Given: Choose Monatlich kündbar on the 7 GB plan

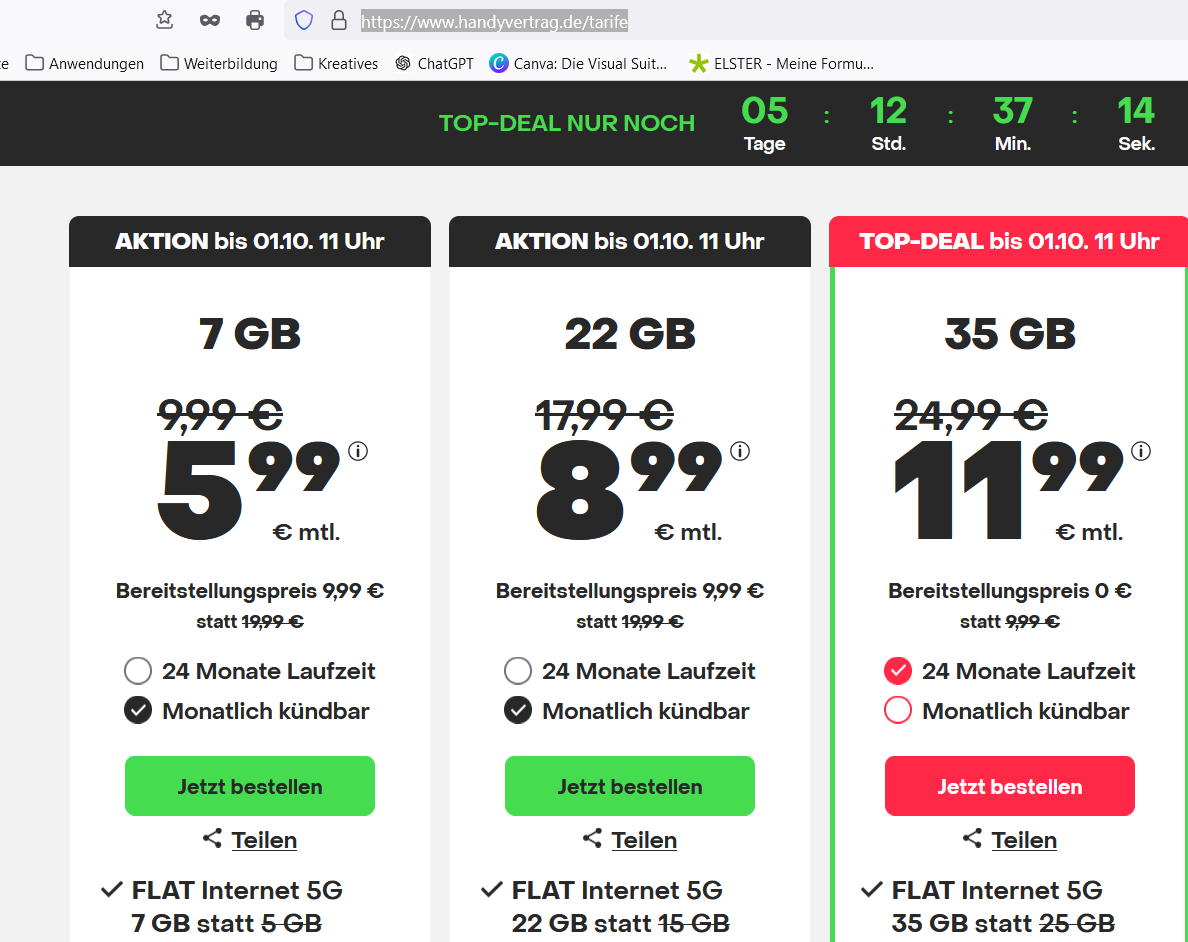Looking at the screenshot, I should pos(138,711).
